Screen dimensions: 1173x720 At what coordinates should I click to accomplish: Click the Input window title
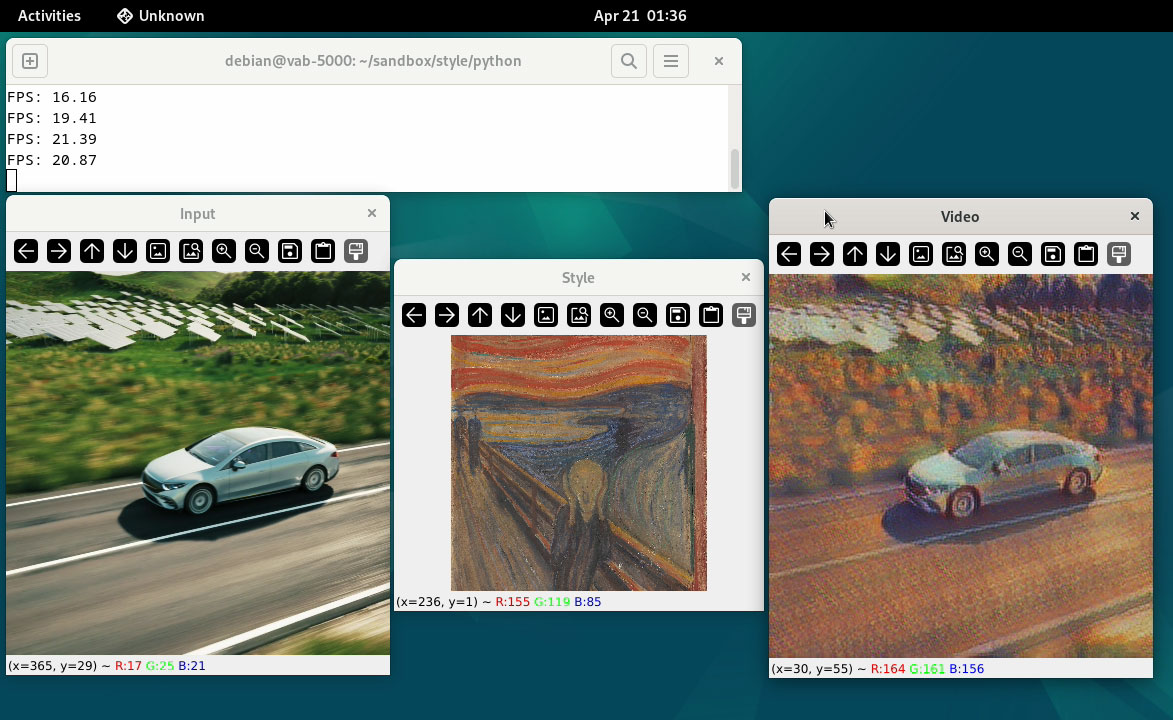(197, 214)
